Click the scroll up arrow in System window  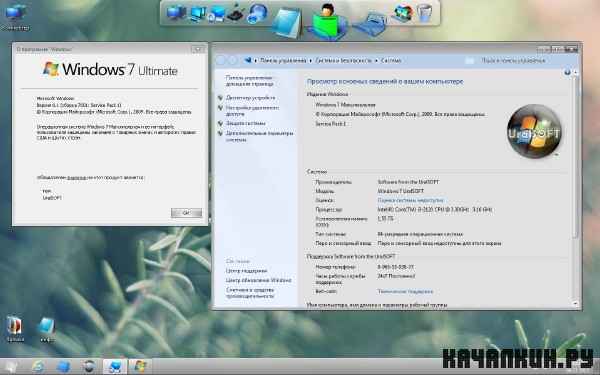coord(575,72)
